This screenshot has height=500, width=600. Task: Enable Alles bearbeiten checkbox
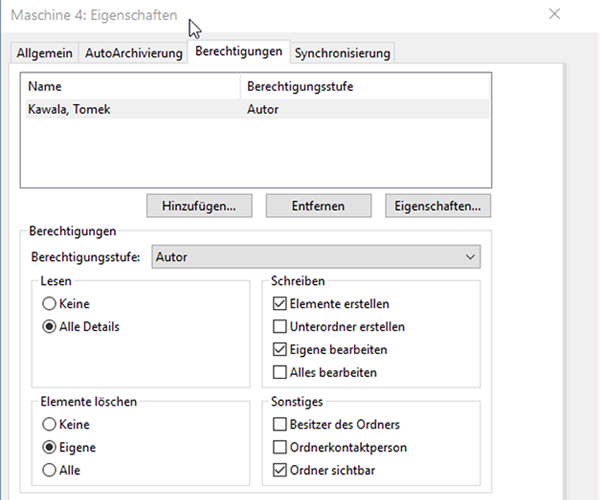coord(281,373)
